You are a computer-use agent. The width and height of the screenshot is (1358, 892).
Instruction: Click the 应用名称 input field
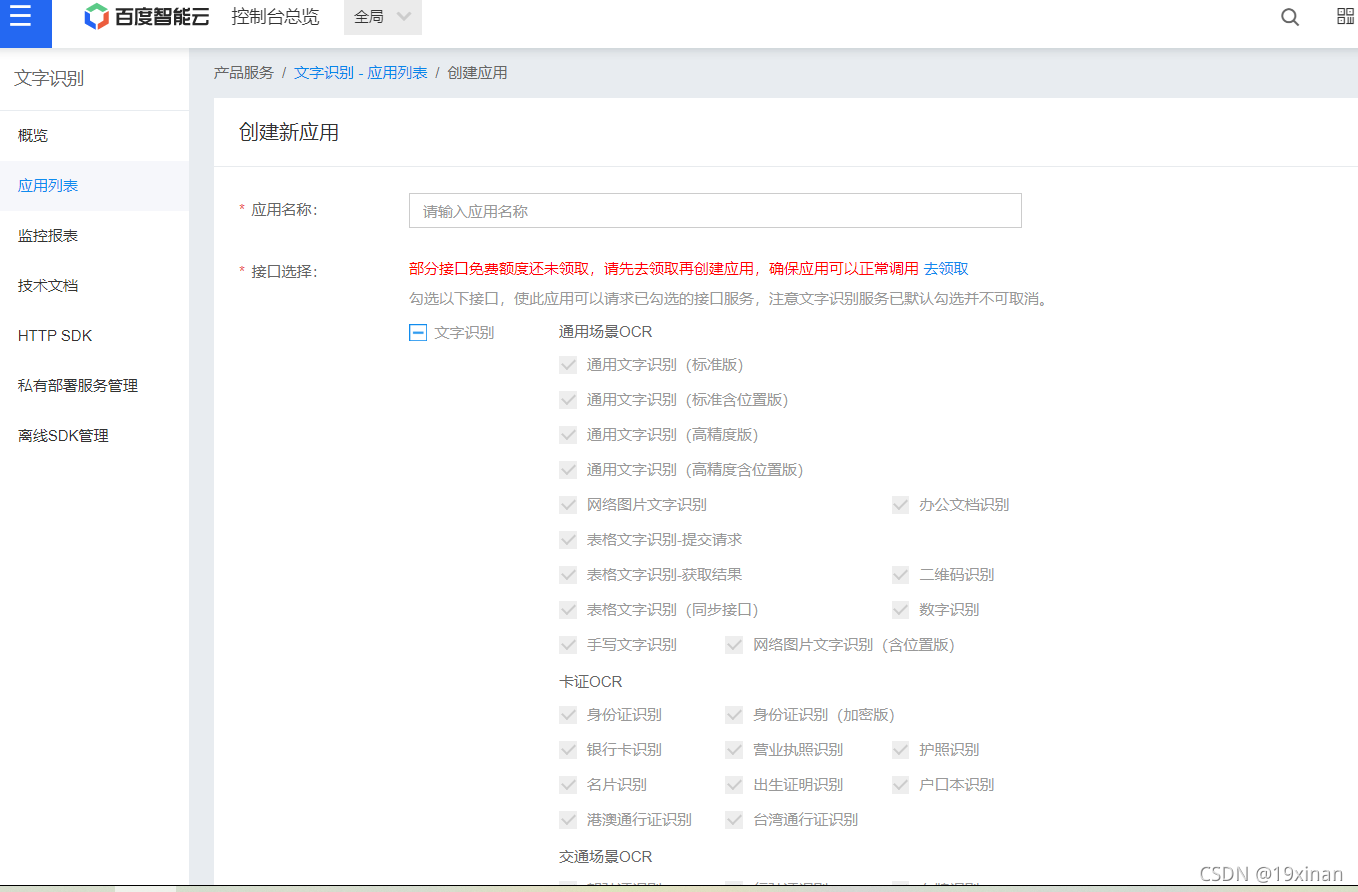click(714, 210)
